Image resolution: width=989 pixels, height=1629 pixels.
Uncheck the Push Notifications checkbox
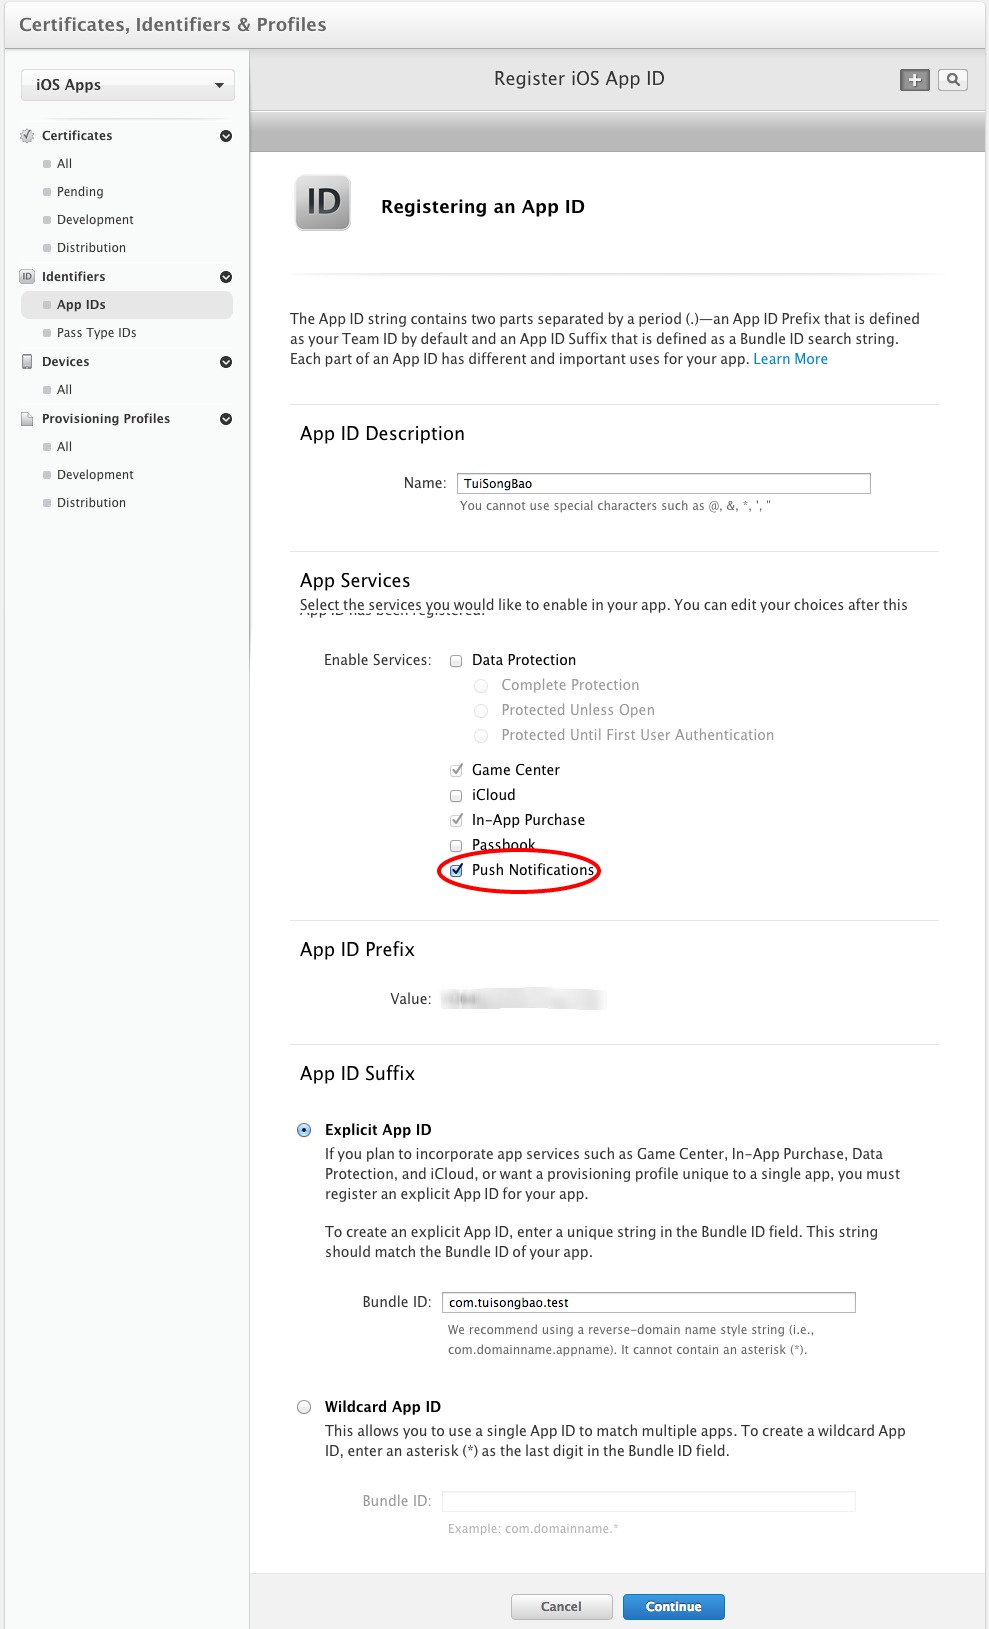pos(457,870)
